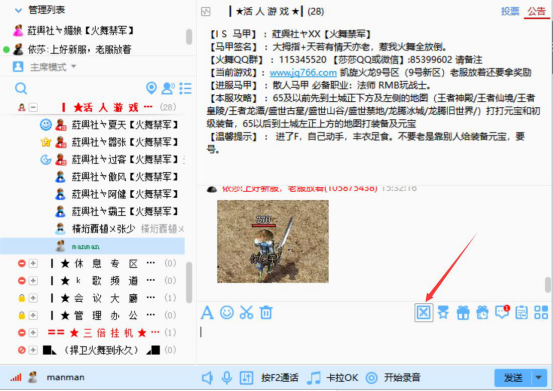
Task: Open the font formatting A icon
Action: pos(207,313)
